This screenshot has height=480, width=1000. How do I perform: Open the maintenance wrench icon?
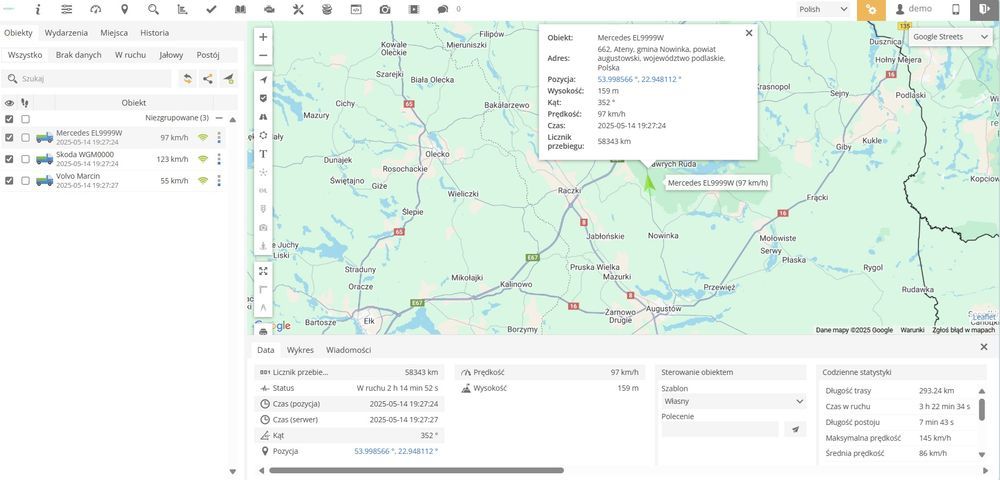pyautogui.click(x=298, y=10)
